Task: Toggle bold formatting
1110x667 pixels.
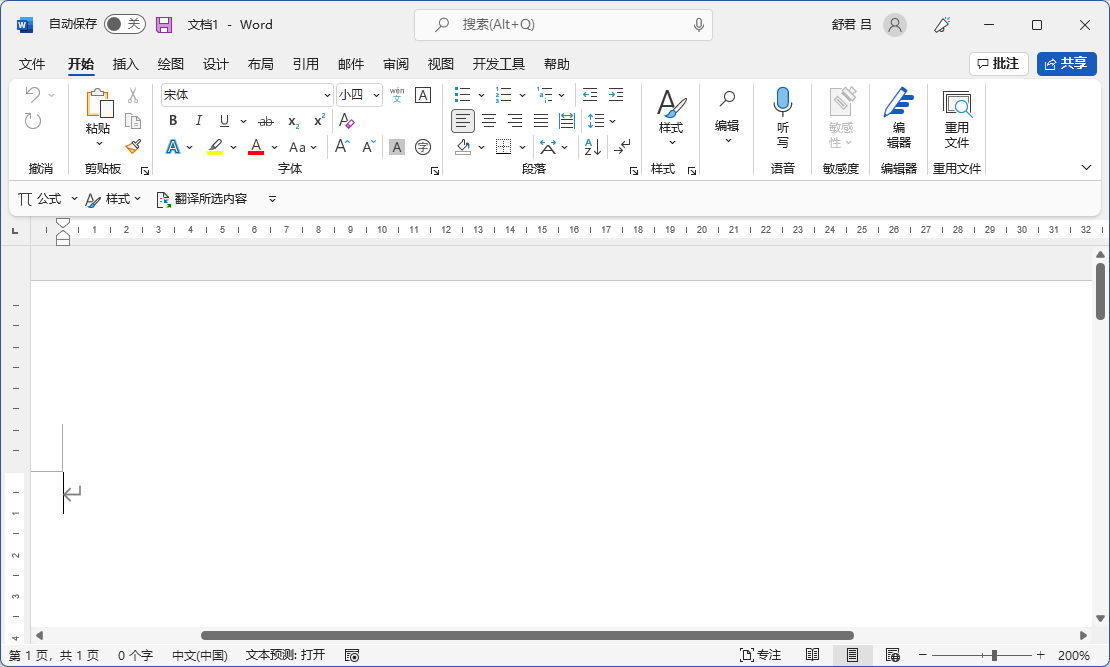Action: tap(173, 121)
